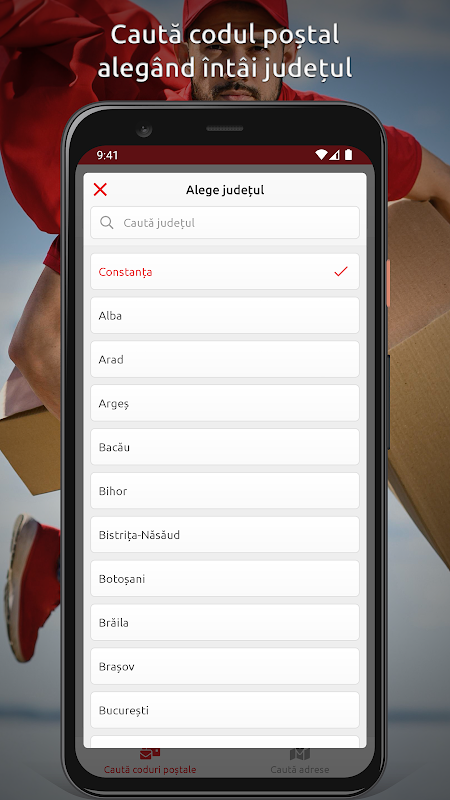Tap the Wi-Fi status icon
Image resolution: width=450 pixels, height=800 pixels.
pyautogui.click(x=321, y=155)
